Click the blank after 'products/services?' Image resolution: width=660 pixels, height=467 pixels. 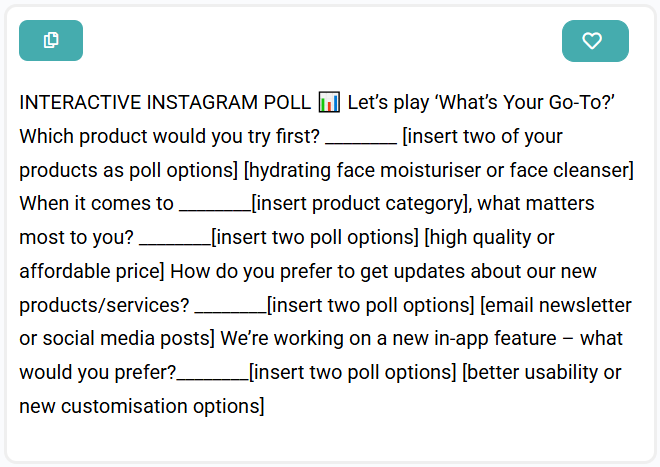coord(231,310)
